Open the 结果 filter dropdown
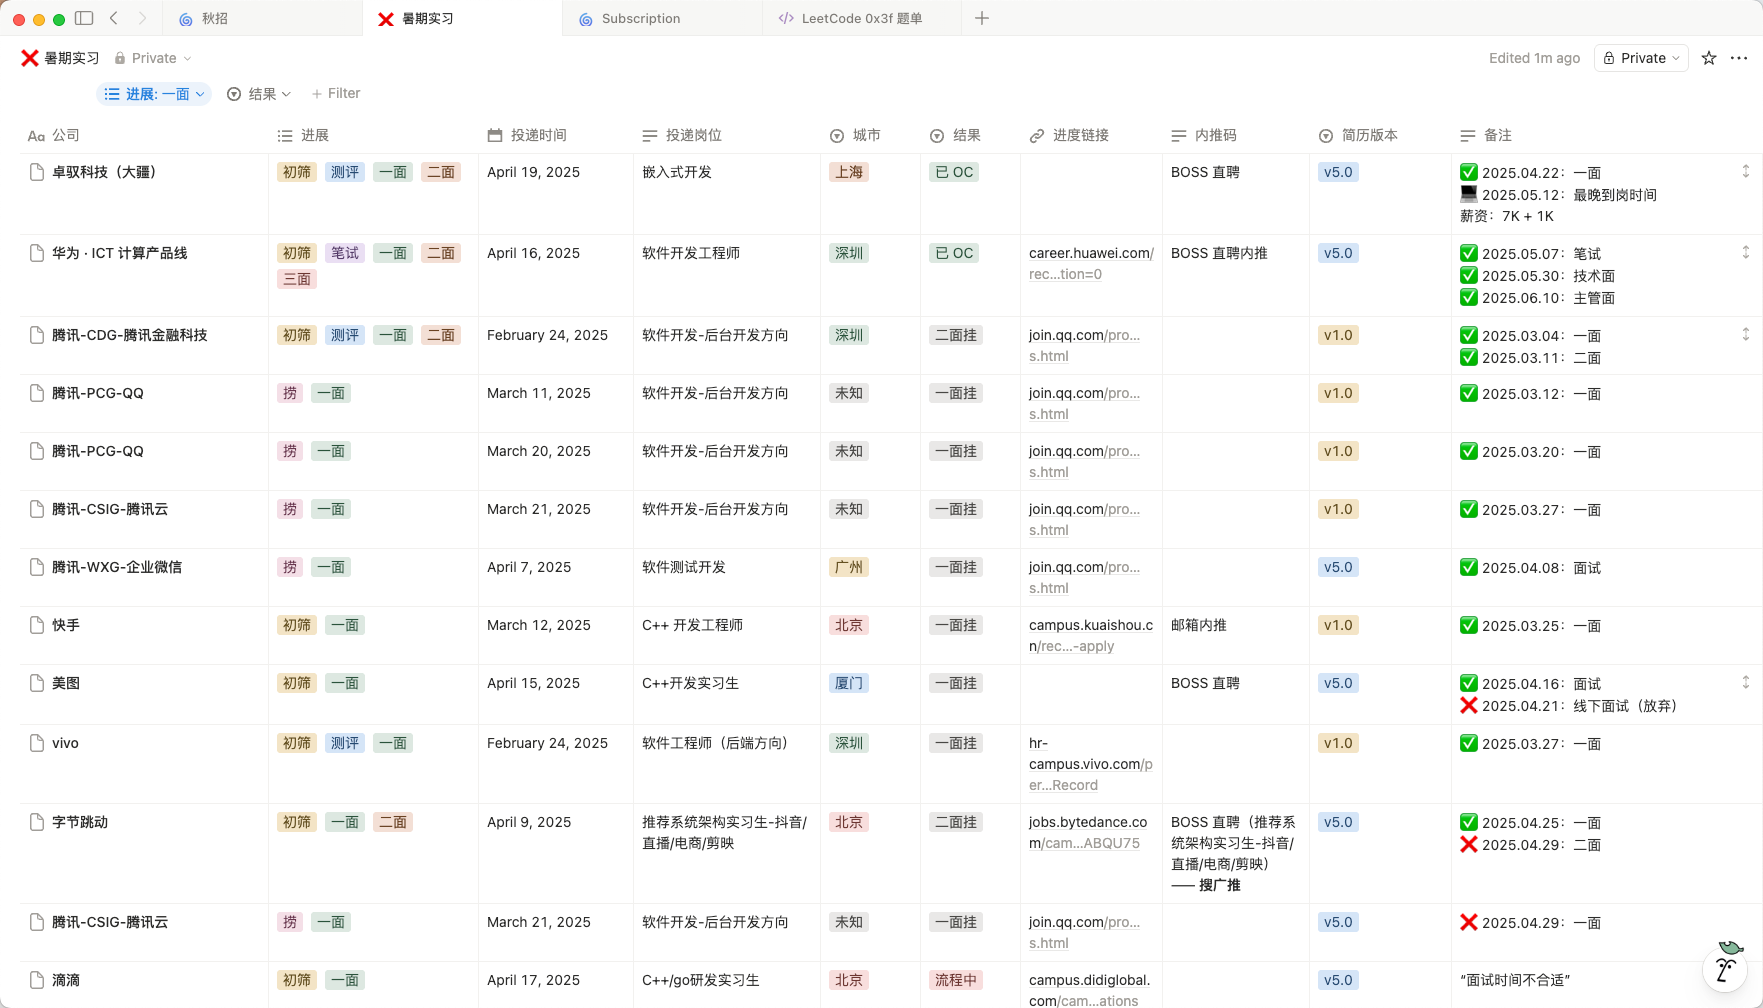The height and width of the screenshot is (1008, 1763). tap(259, 94)
